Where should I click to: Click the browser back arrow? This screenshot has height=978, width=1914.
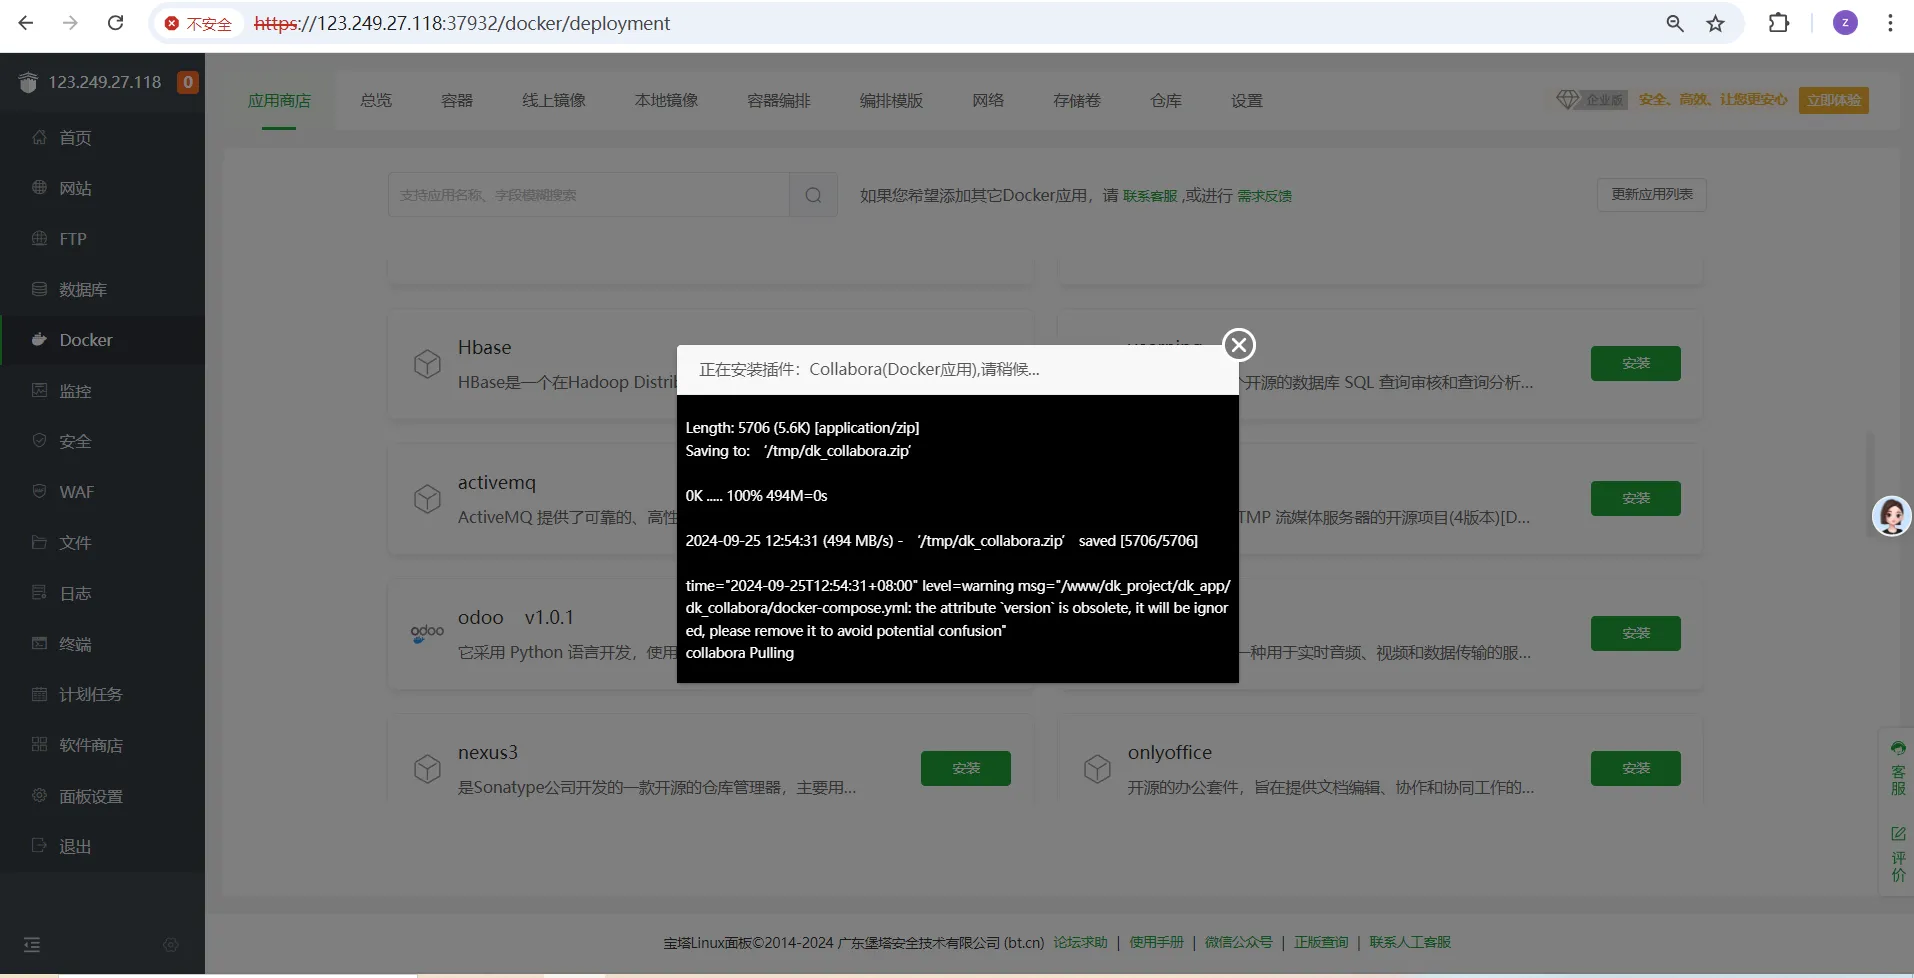click(26, 23)
